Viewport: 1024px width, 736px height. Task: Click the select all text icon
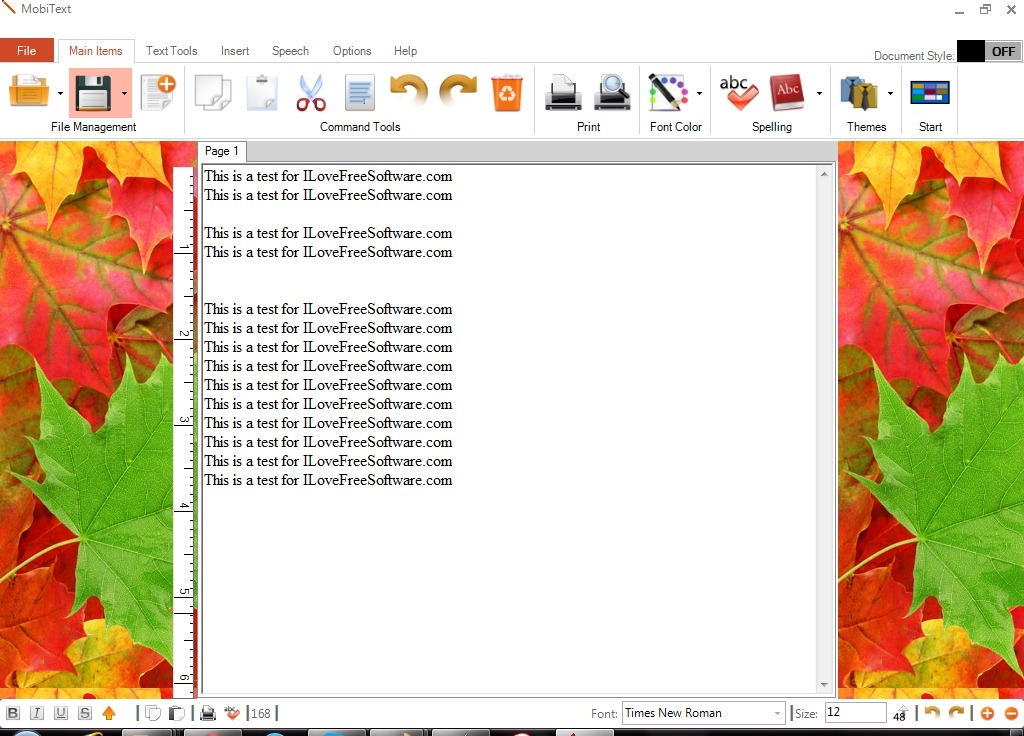pyautogui.click(x=360, y=93)
